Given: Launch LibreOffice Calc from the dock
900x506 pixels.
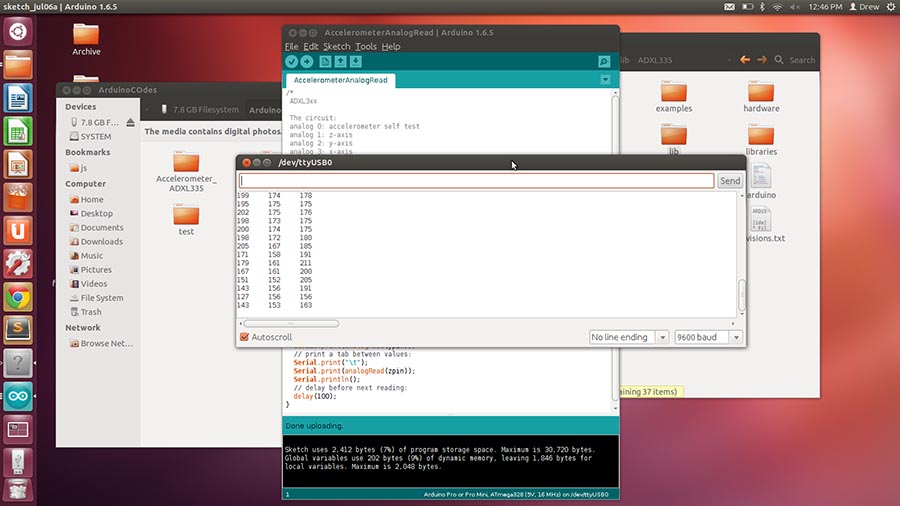Looking at the screenshot, I should tap(18, 131).
